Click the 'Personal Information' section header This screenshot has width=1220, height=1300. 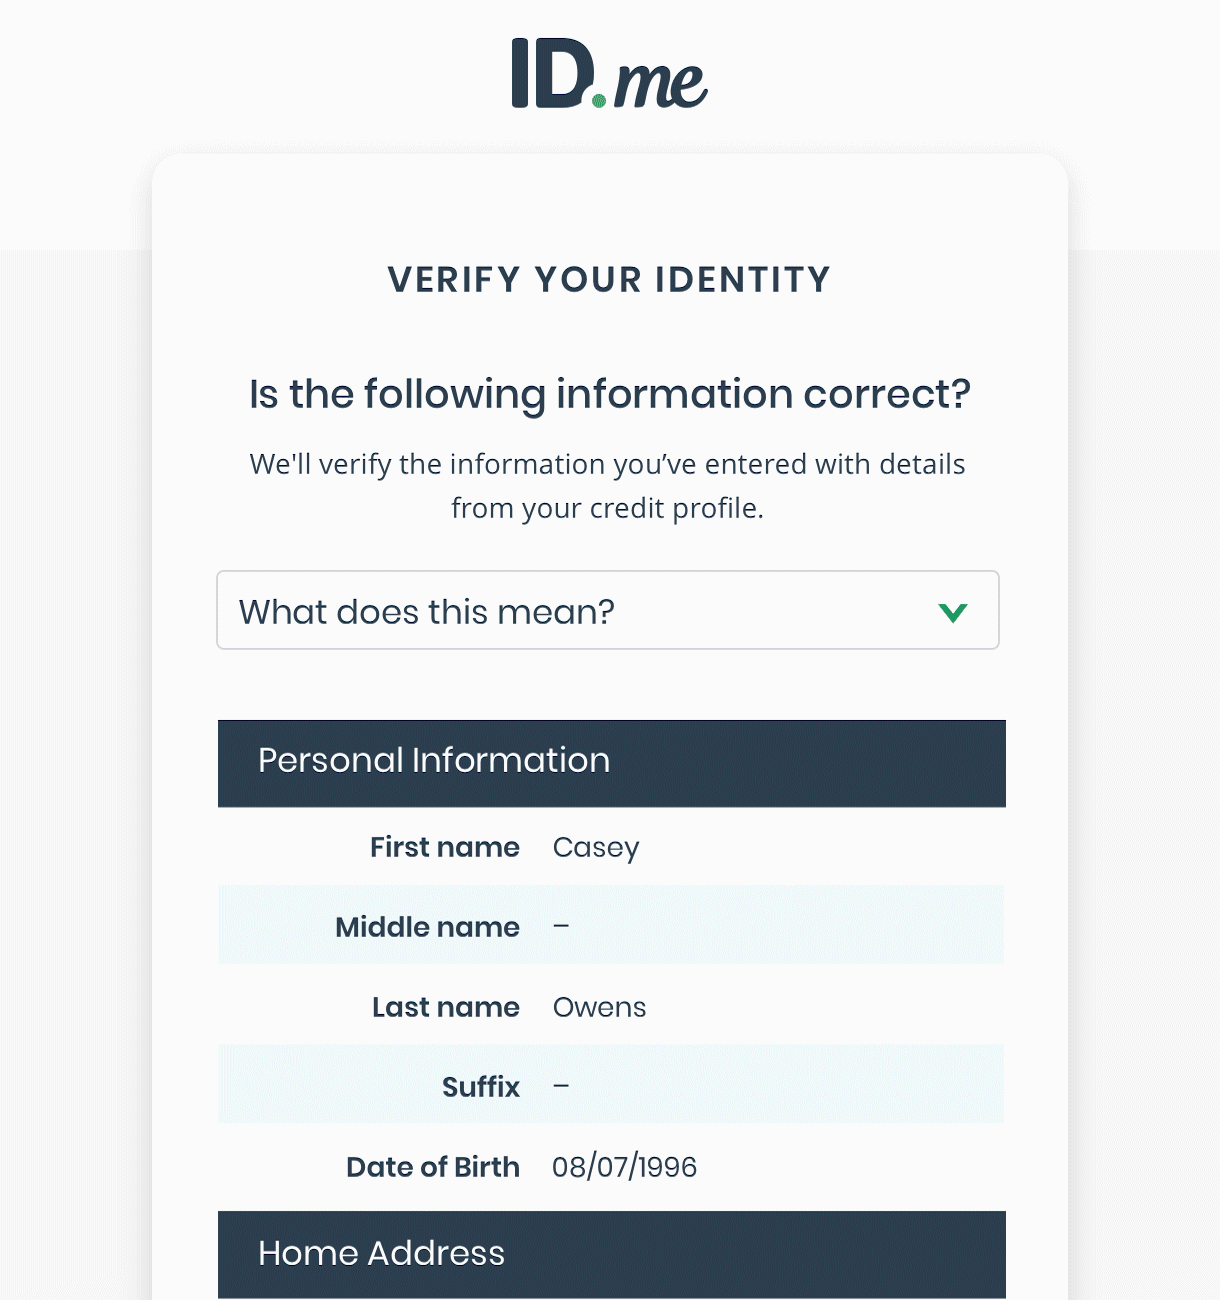434,762
